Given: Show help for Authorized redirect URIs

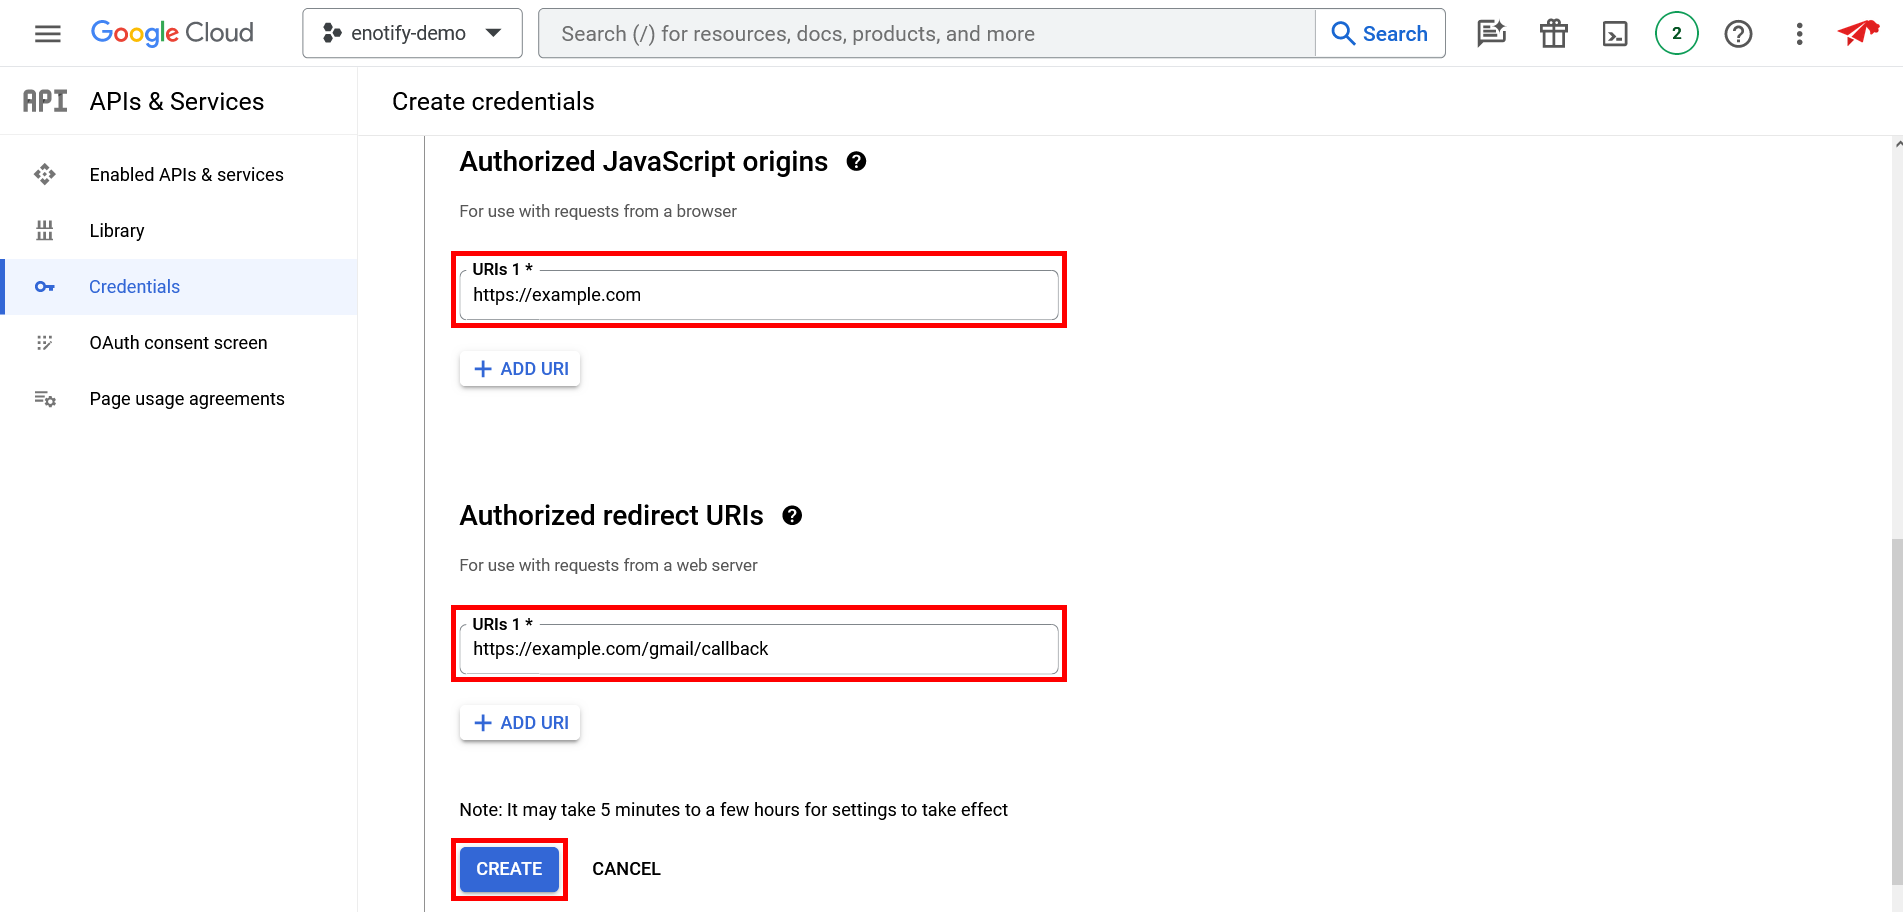Looking at the screenshot, I should click(x=792, y=516).
